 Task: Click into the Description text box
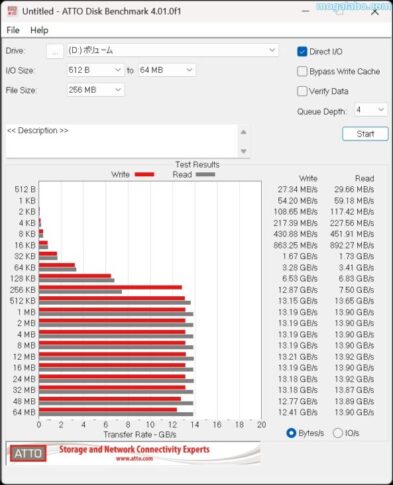(122, 141)
